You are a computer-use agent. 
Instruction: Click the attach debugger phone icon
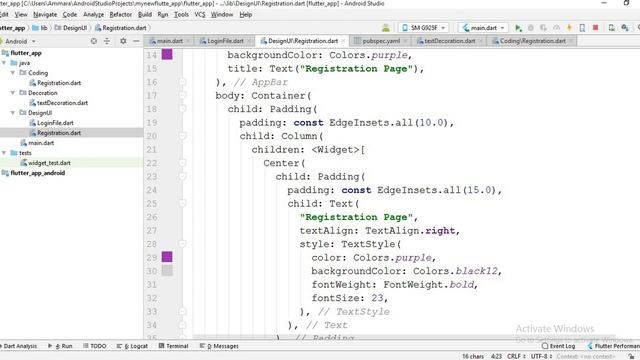tap(582, 28)
